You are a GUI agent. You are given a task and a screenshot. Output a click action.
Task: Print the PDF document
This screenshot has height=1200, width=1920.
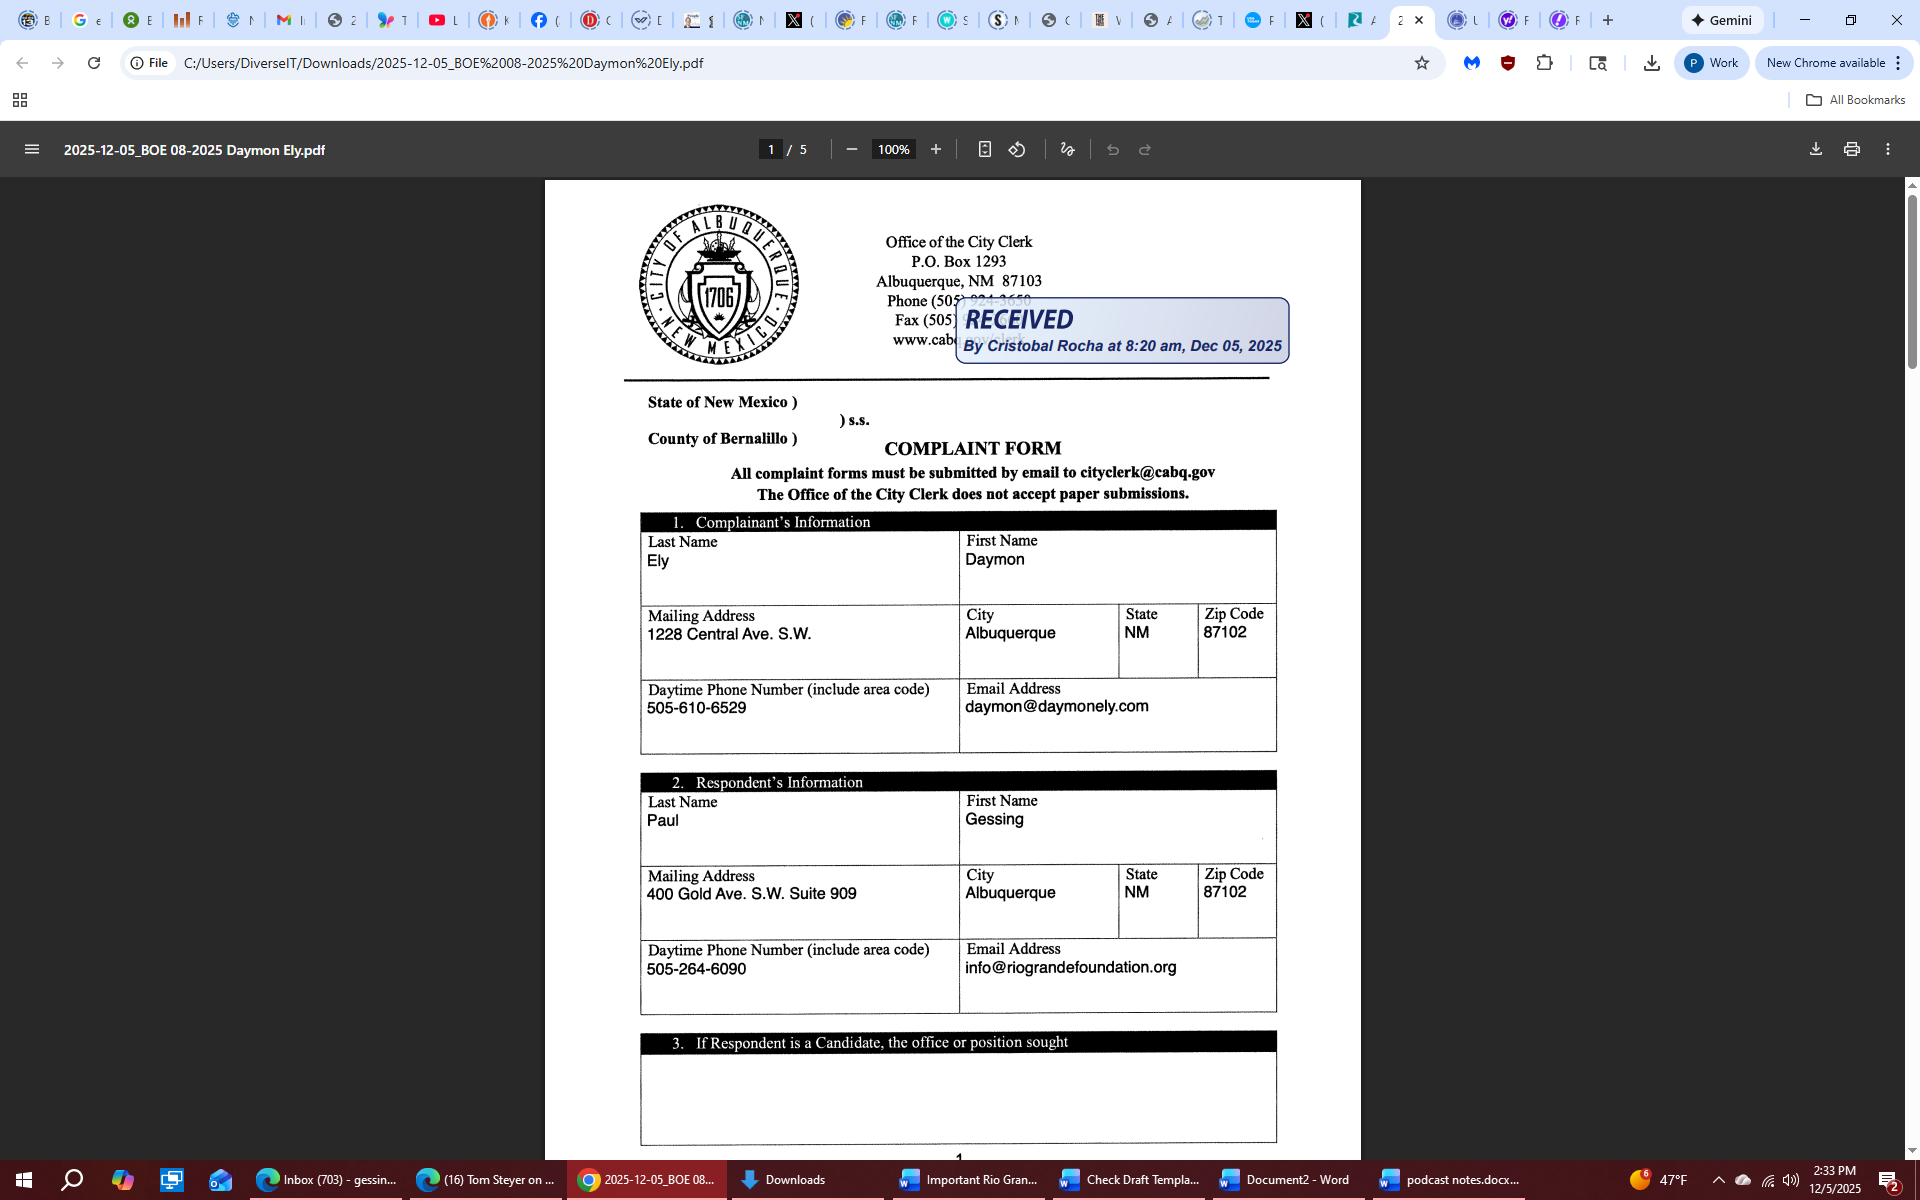(1852, 149)
